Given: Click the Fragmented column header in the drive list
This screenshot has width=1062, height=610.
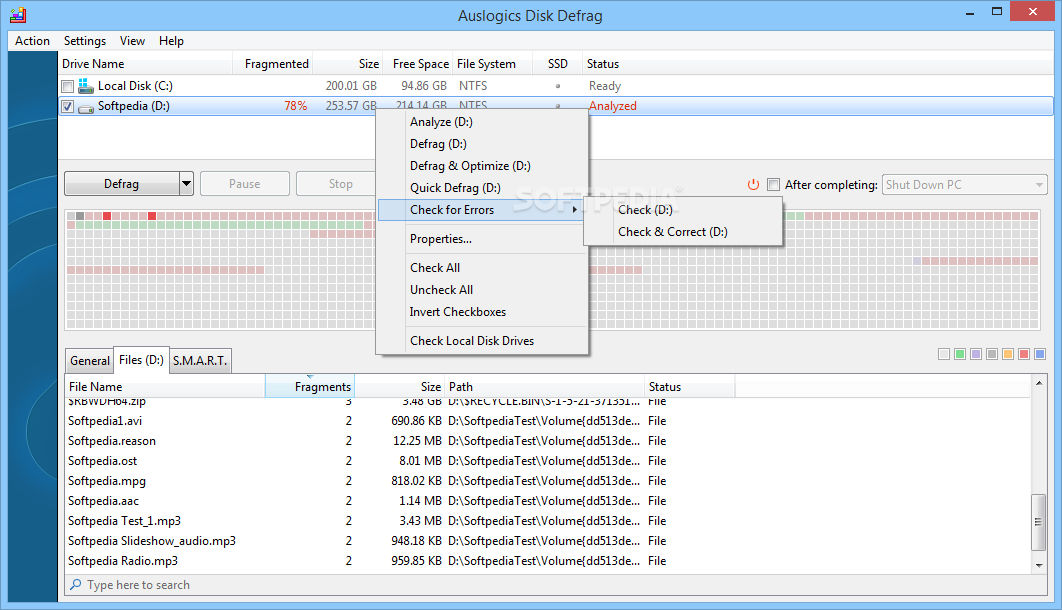Looking at the screenshot, I should coord(273,64).
